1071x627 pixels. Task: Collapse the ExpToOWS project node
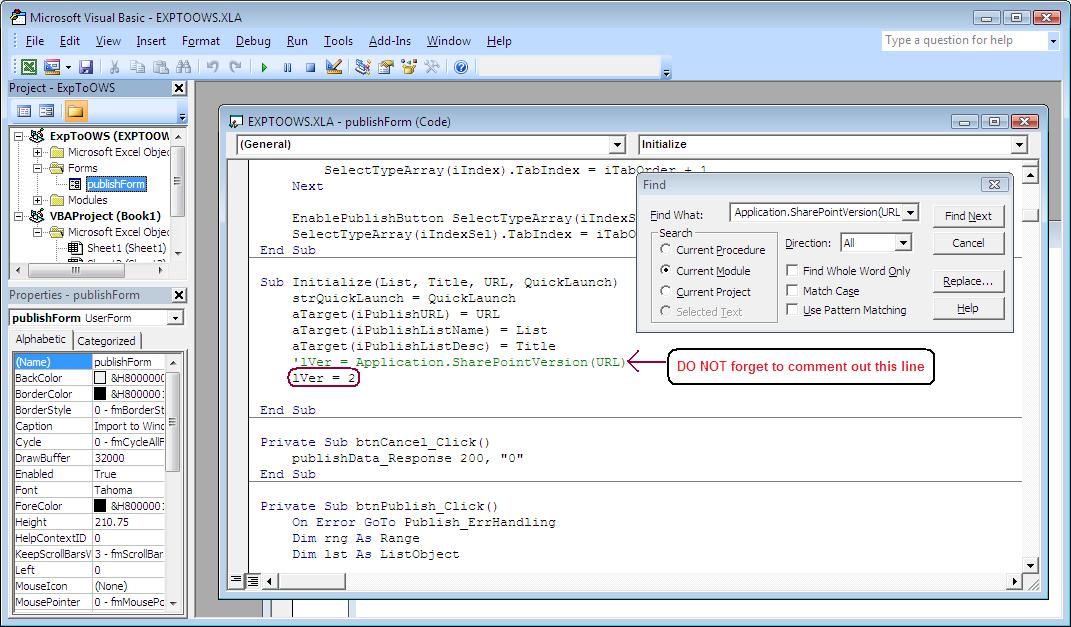point(20,136)
